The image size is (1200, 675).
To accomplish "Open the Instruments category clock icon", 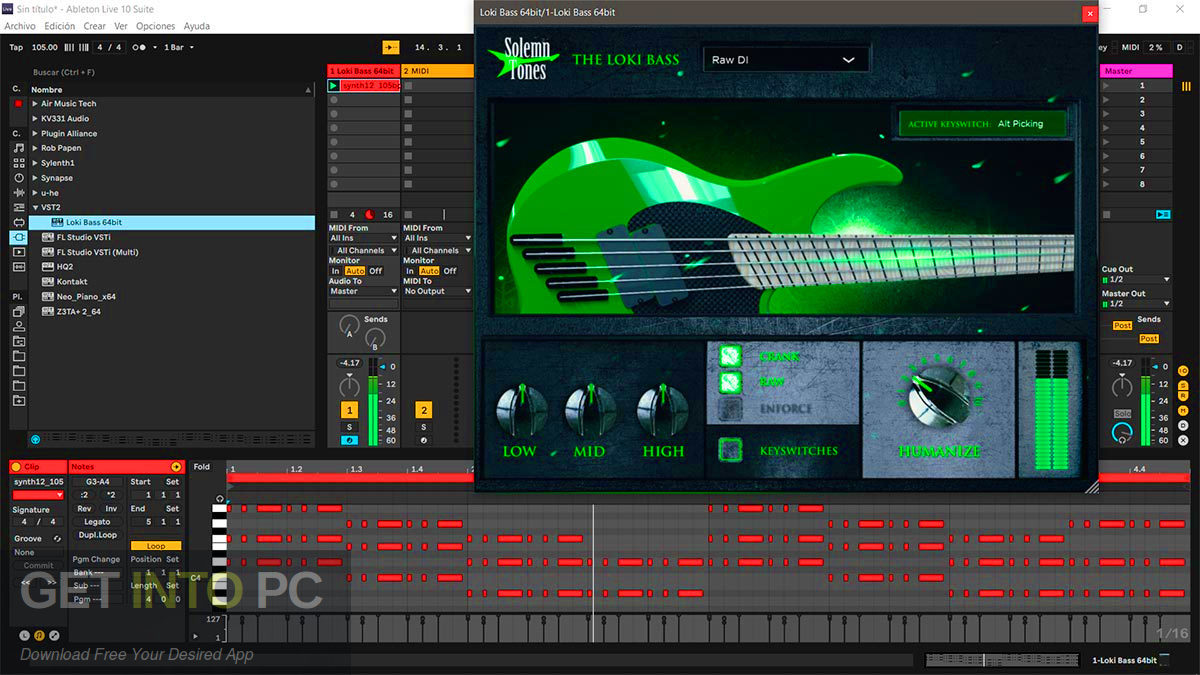I will 18,178.
